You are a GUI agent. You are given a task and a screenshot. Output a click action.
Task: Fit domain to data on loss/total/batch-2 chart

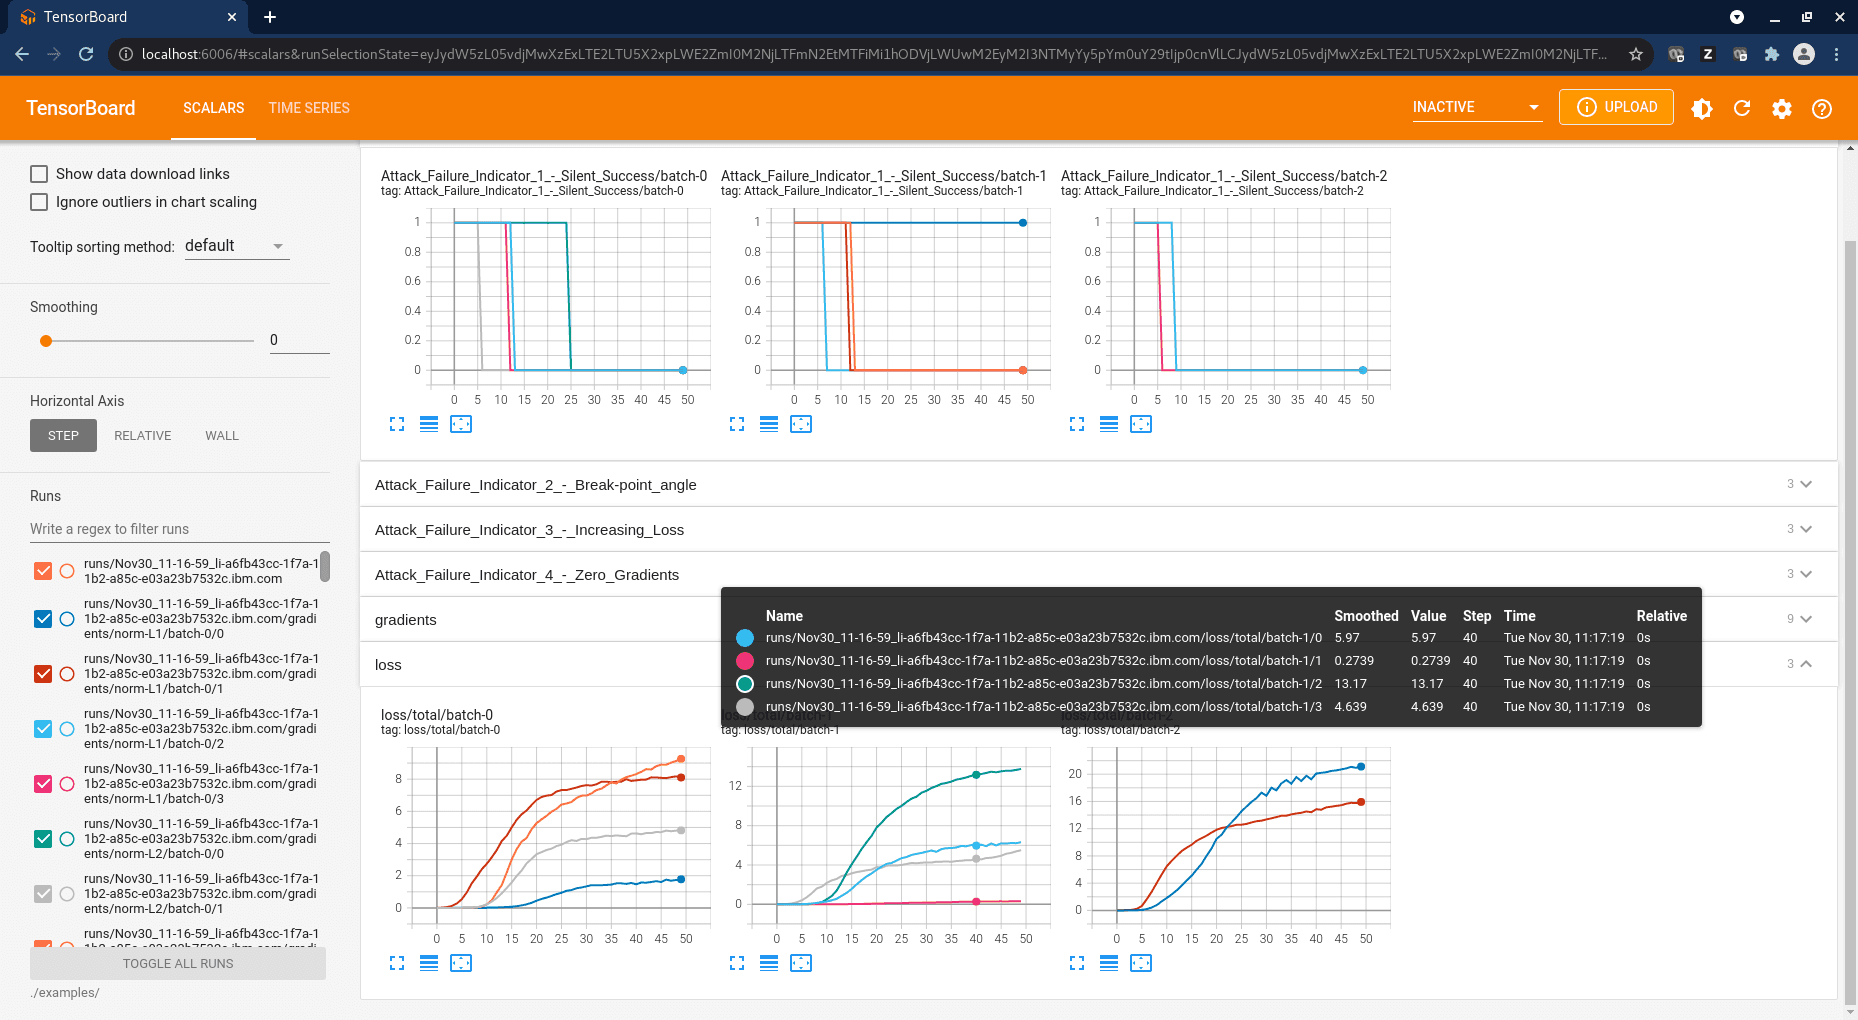click(x=1141, y=963)
